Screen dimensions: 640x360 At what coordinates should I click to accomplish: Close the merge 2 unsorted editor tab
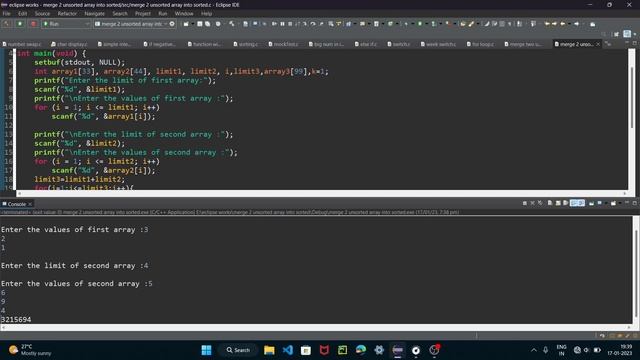click(598, 44)
